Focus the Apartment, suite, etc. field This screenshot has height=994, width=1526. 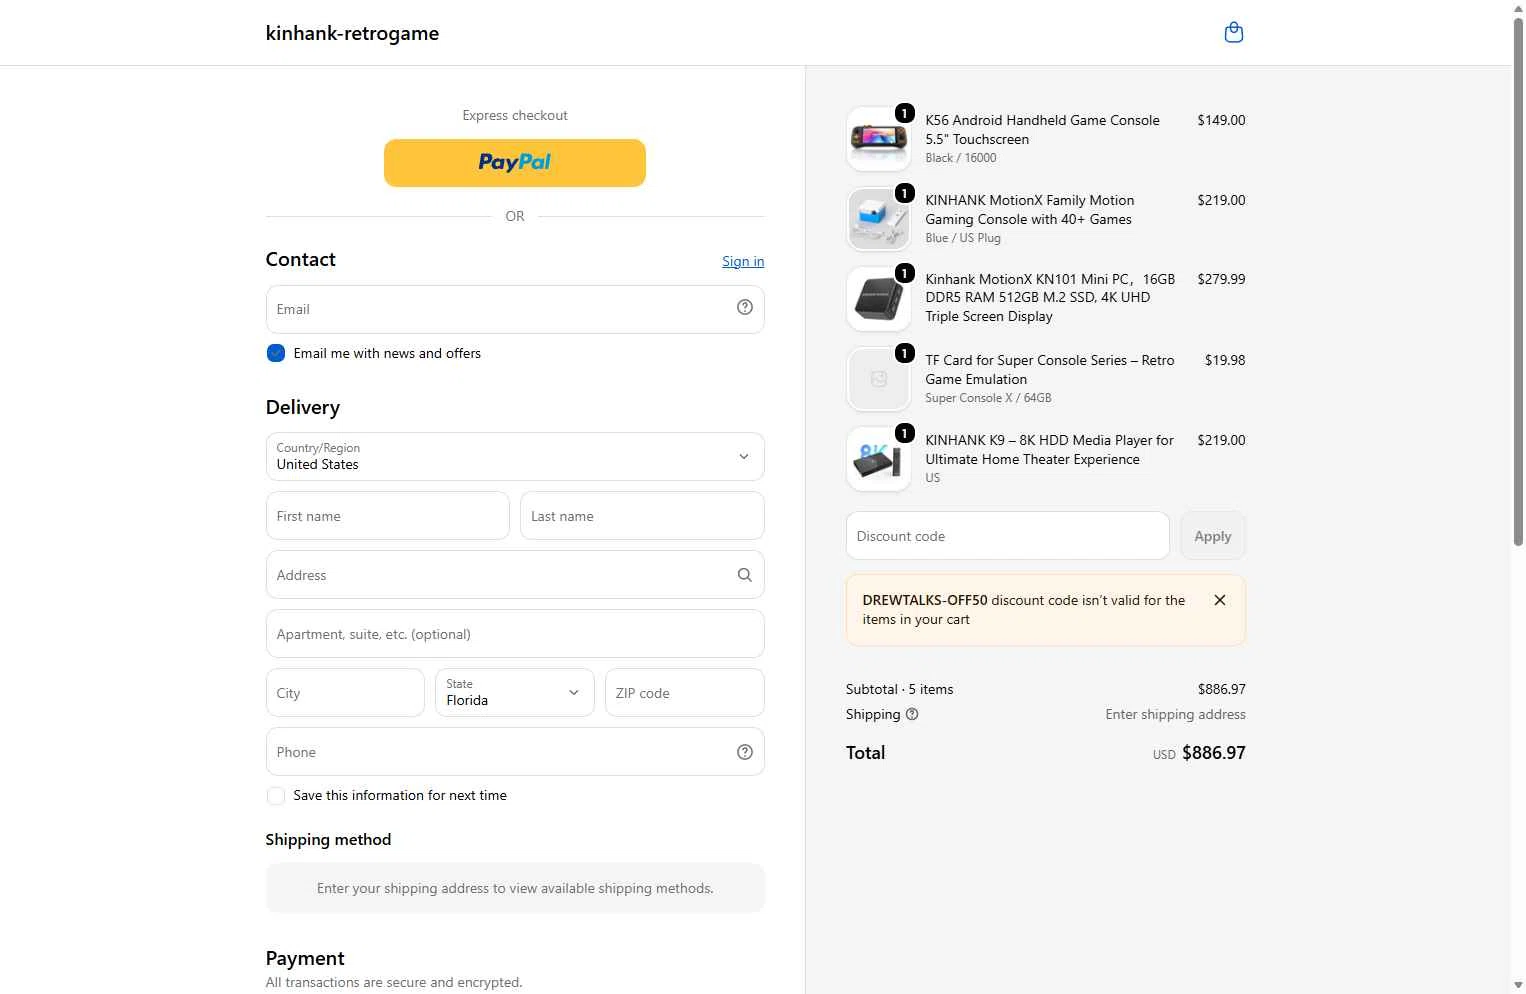(515, 634)
